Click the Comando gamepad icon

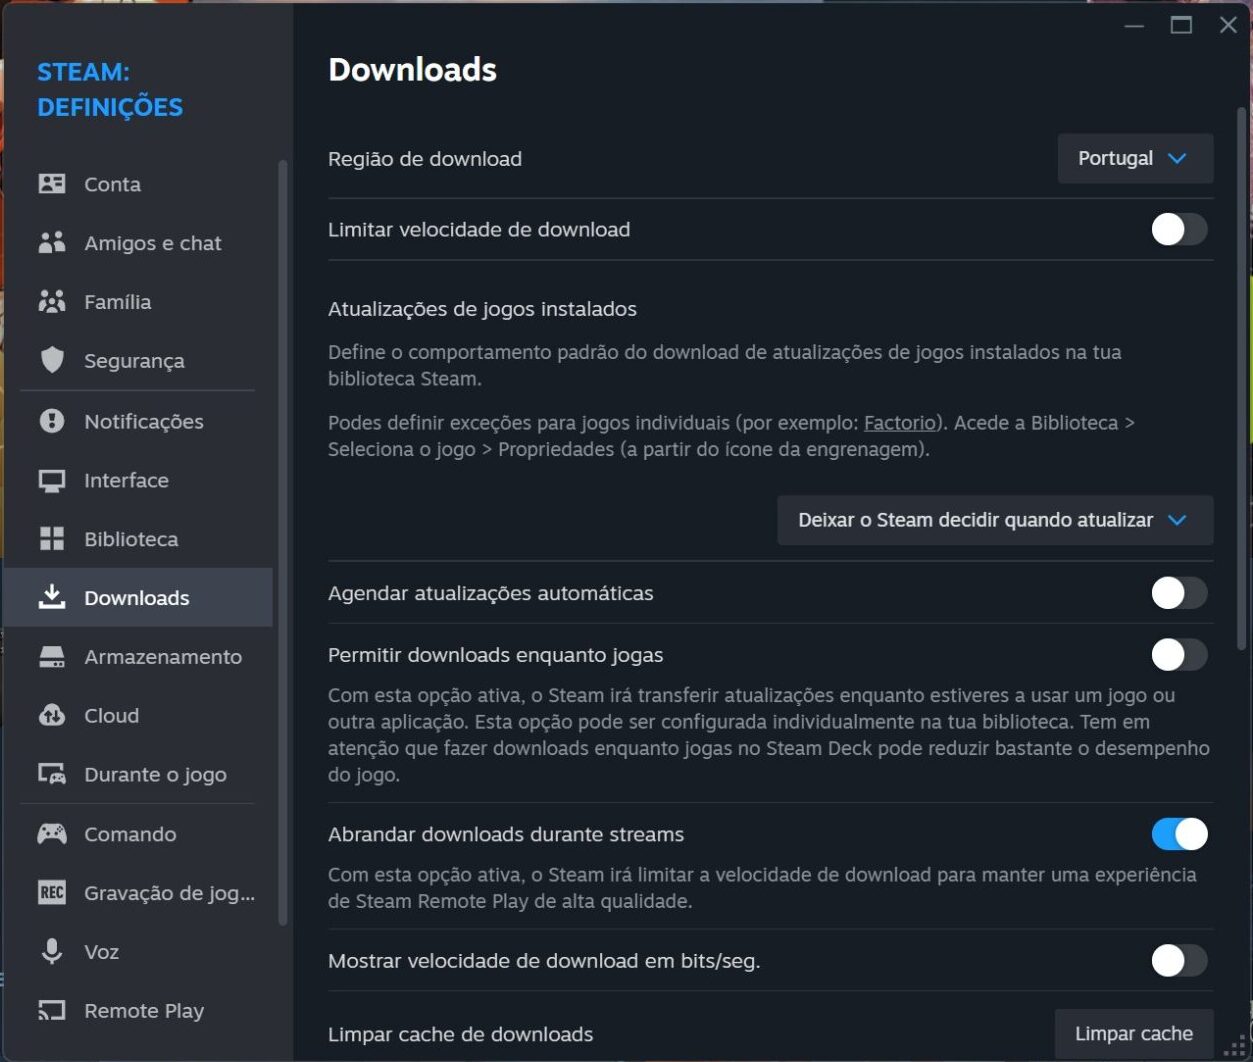(52, 834)
